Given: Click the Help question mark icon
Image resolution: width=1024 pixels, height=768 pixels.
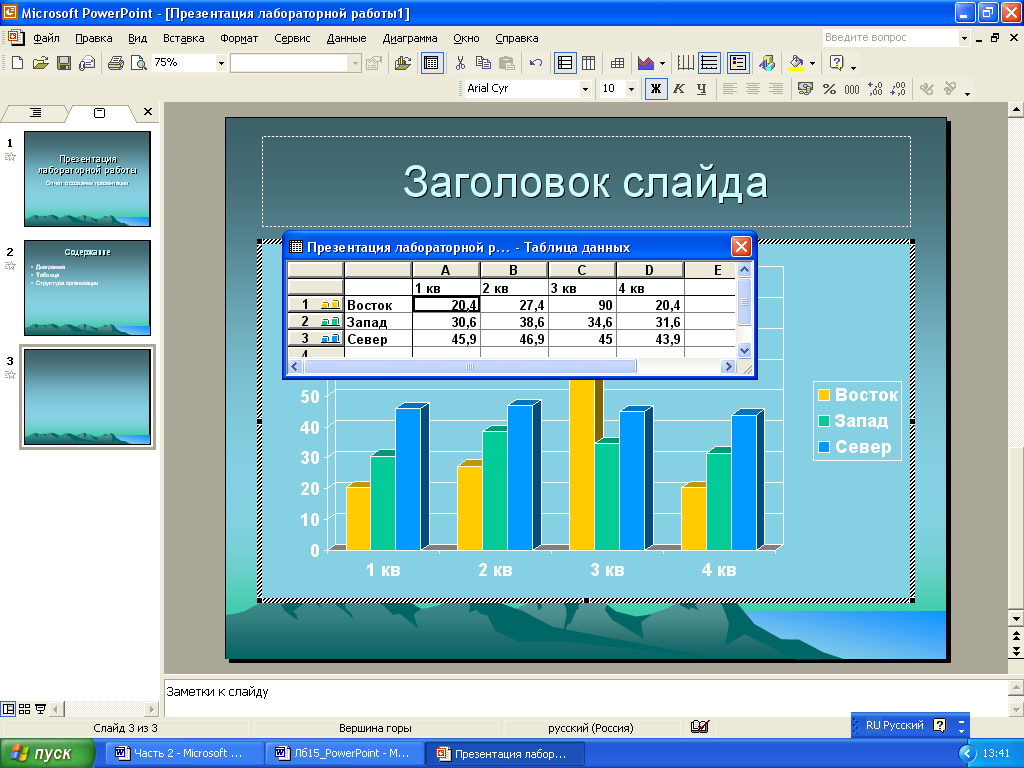Looking at the screenshot, I should coord(837,63).
